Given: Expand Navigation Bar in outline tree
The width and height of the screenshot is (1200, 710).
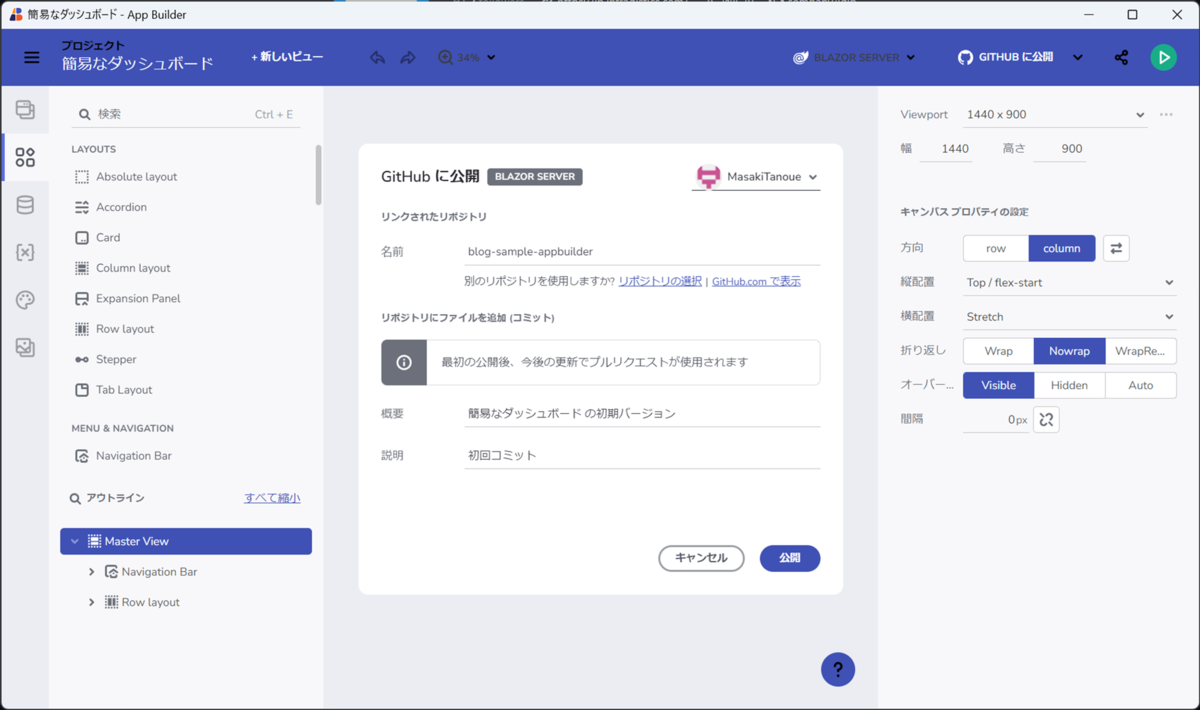Looking at the screenshot, I should coord(92,572).
